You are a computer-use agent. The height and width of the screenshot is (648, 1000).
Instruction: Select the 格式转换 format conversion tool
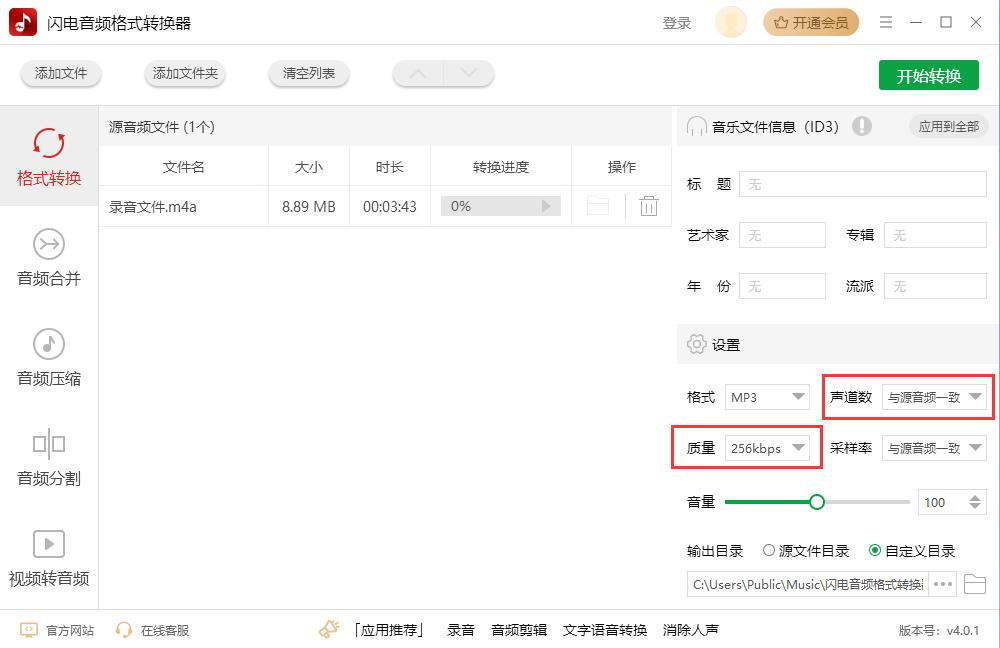(49, 157)
